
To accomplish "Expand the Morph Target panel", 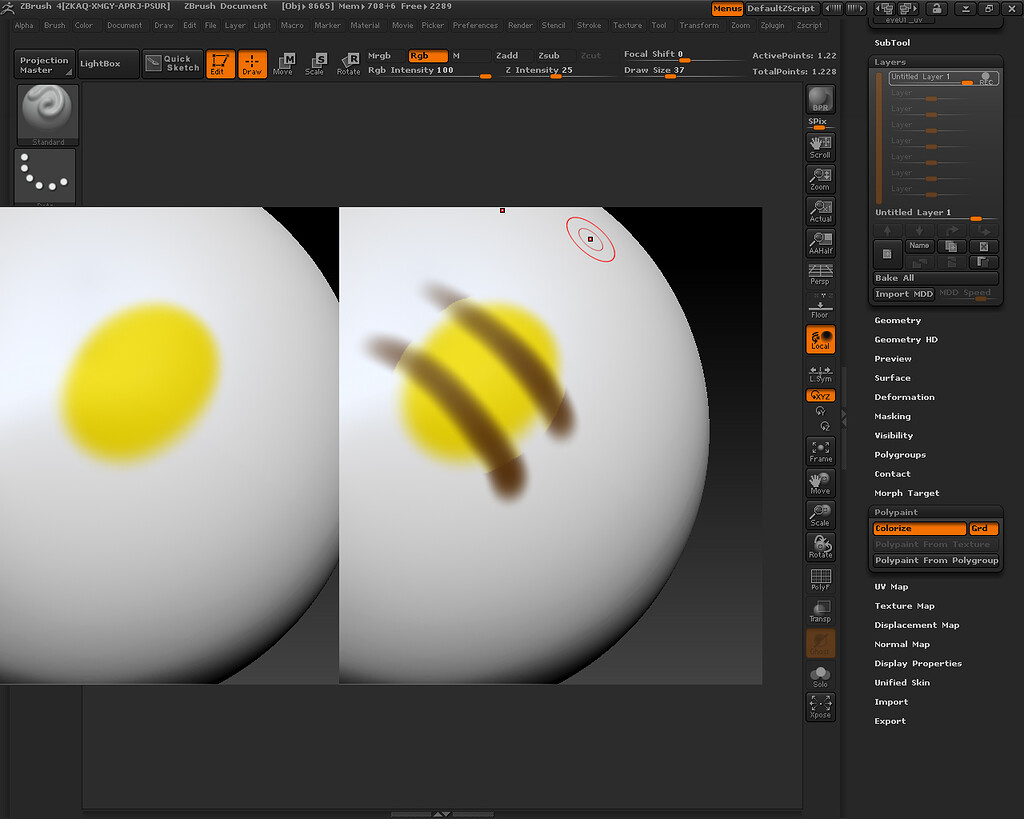I will 906,492.
